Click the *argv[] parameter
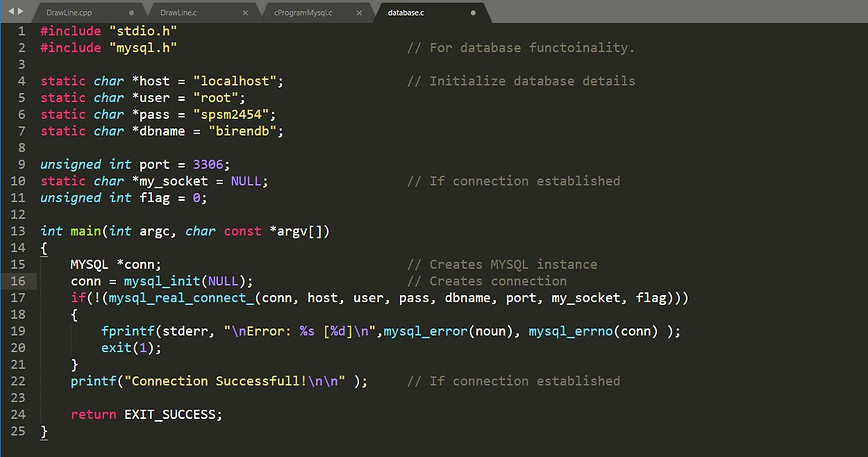 [x=297, y=231]
